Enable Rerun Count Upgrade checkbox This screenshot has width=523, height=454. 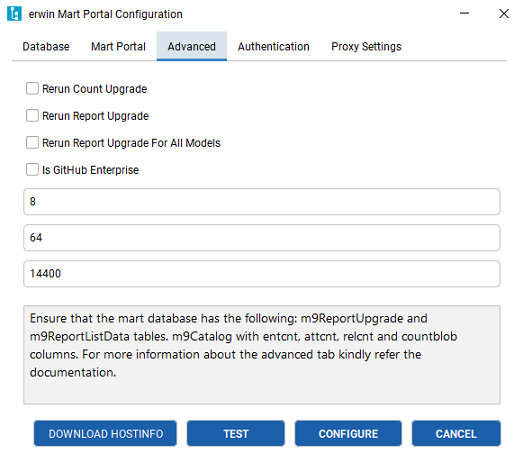(32, 89)
